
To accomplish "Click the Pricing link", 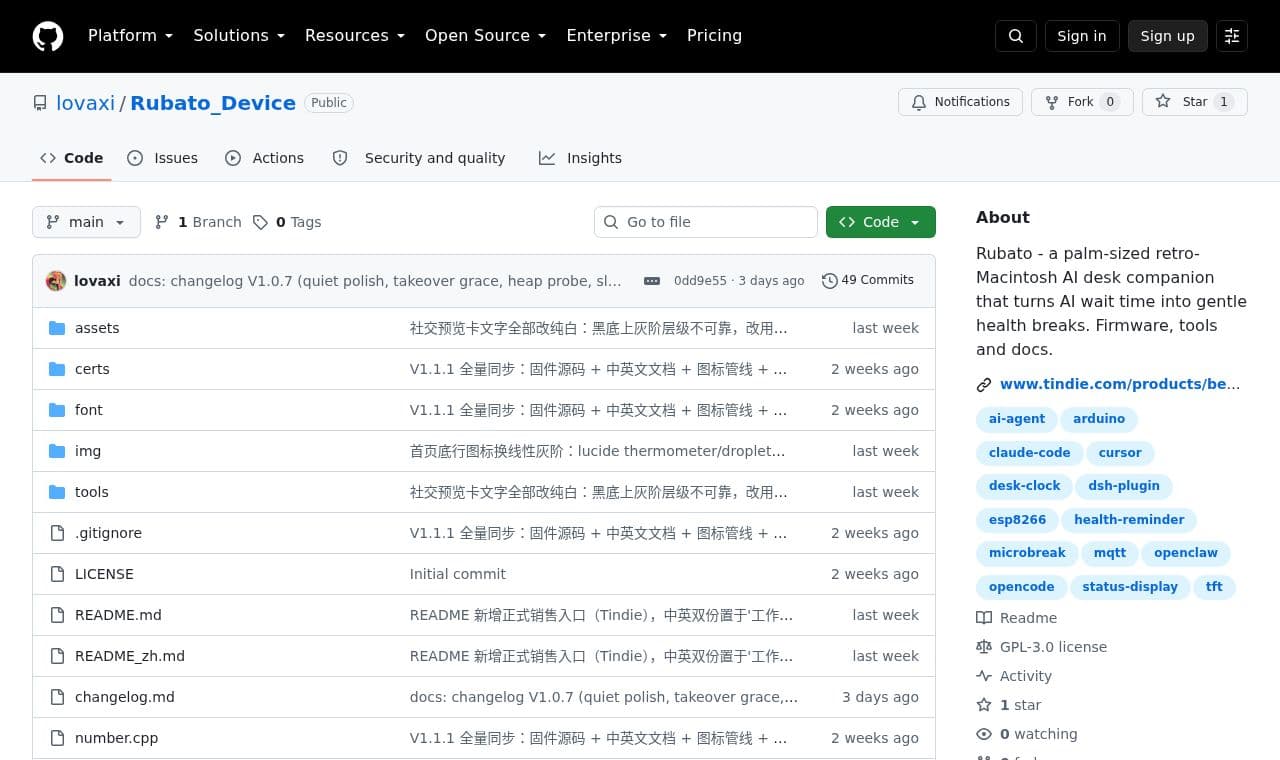I will (714, 36).
